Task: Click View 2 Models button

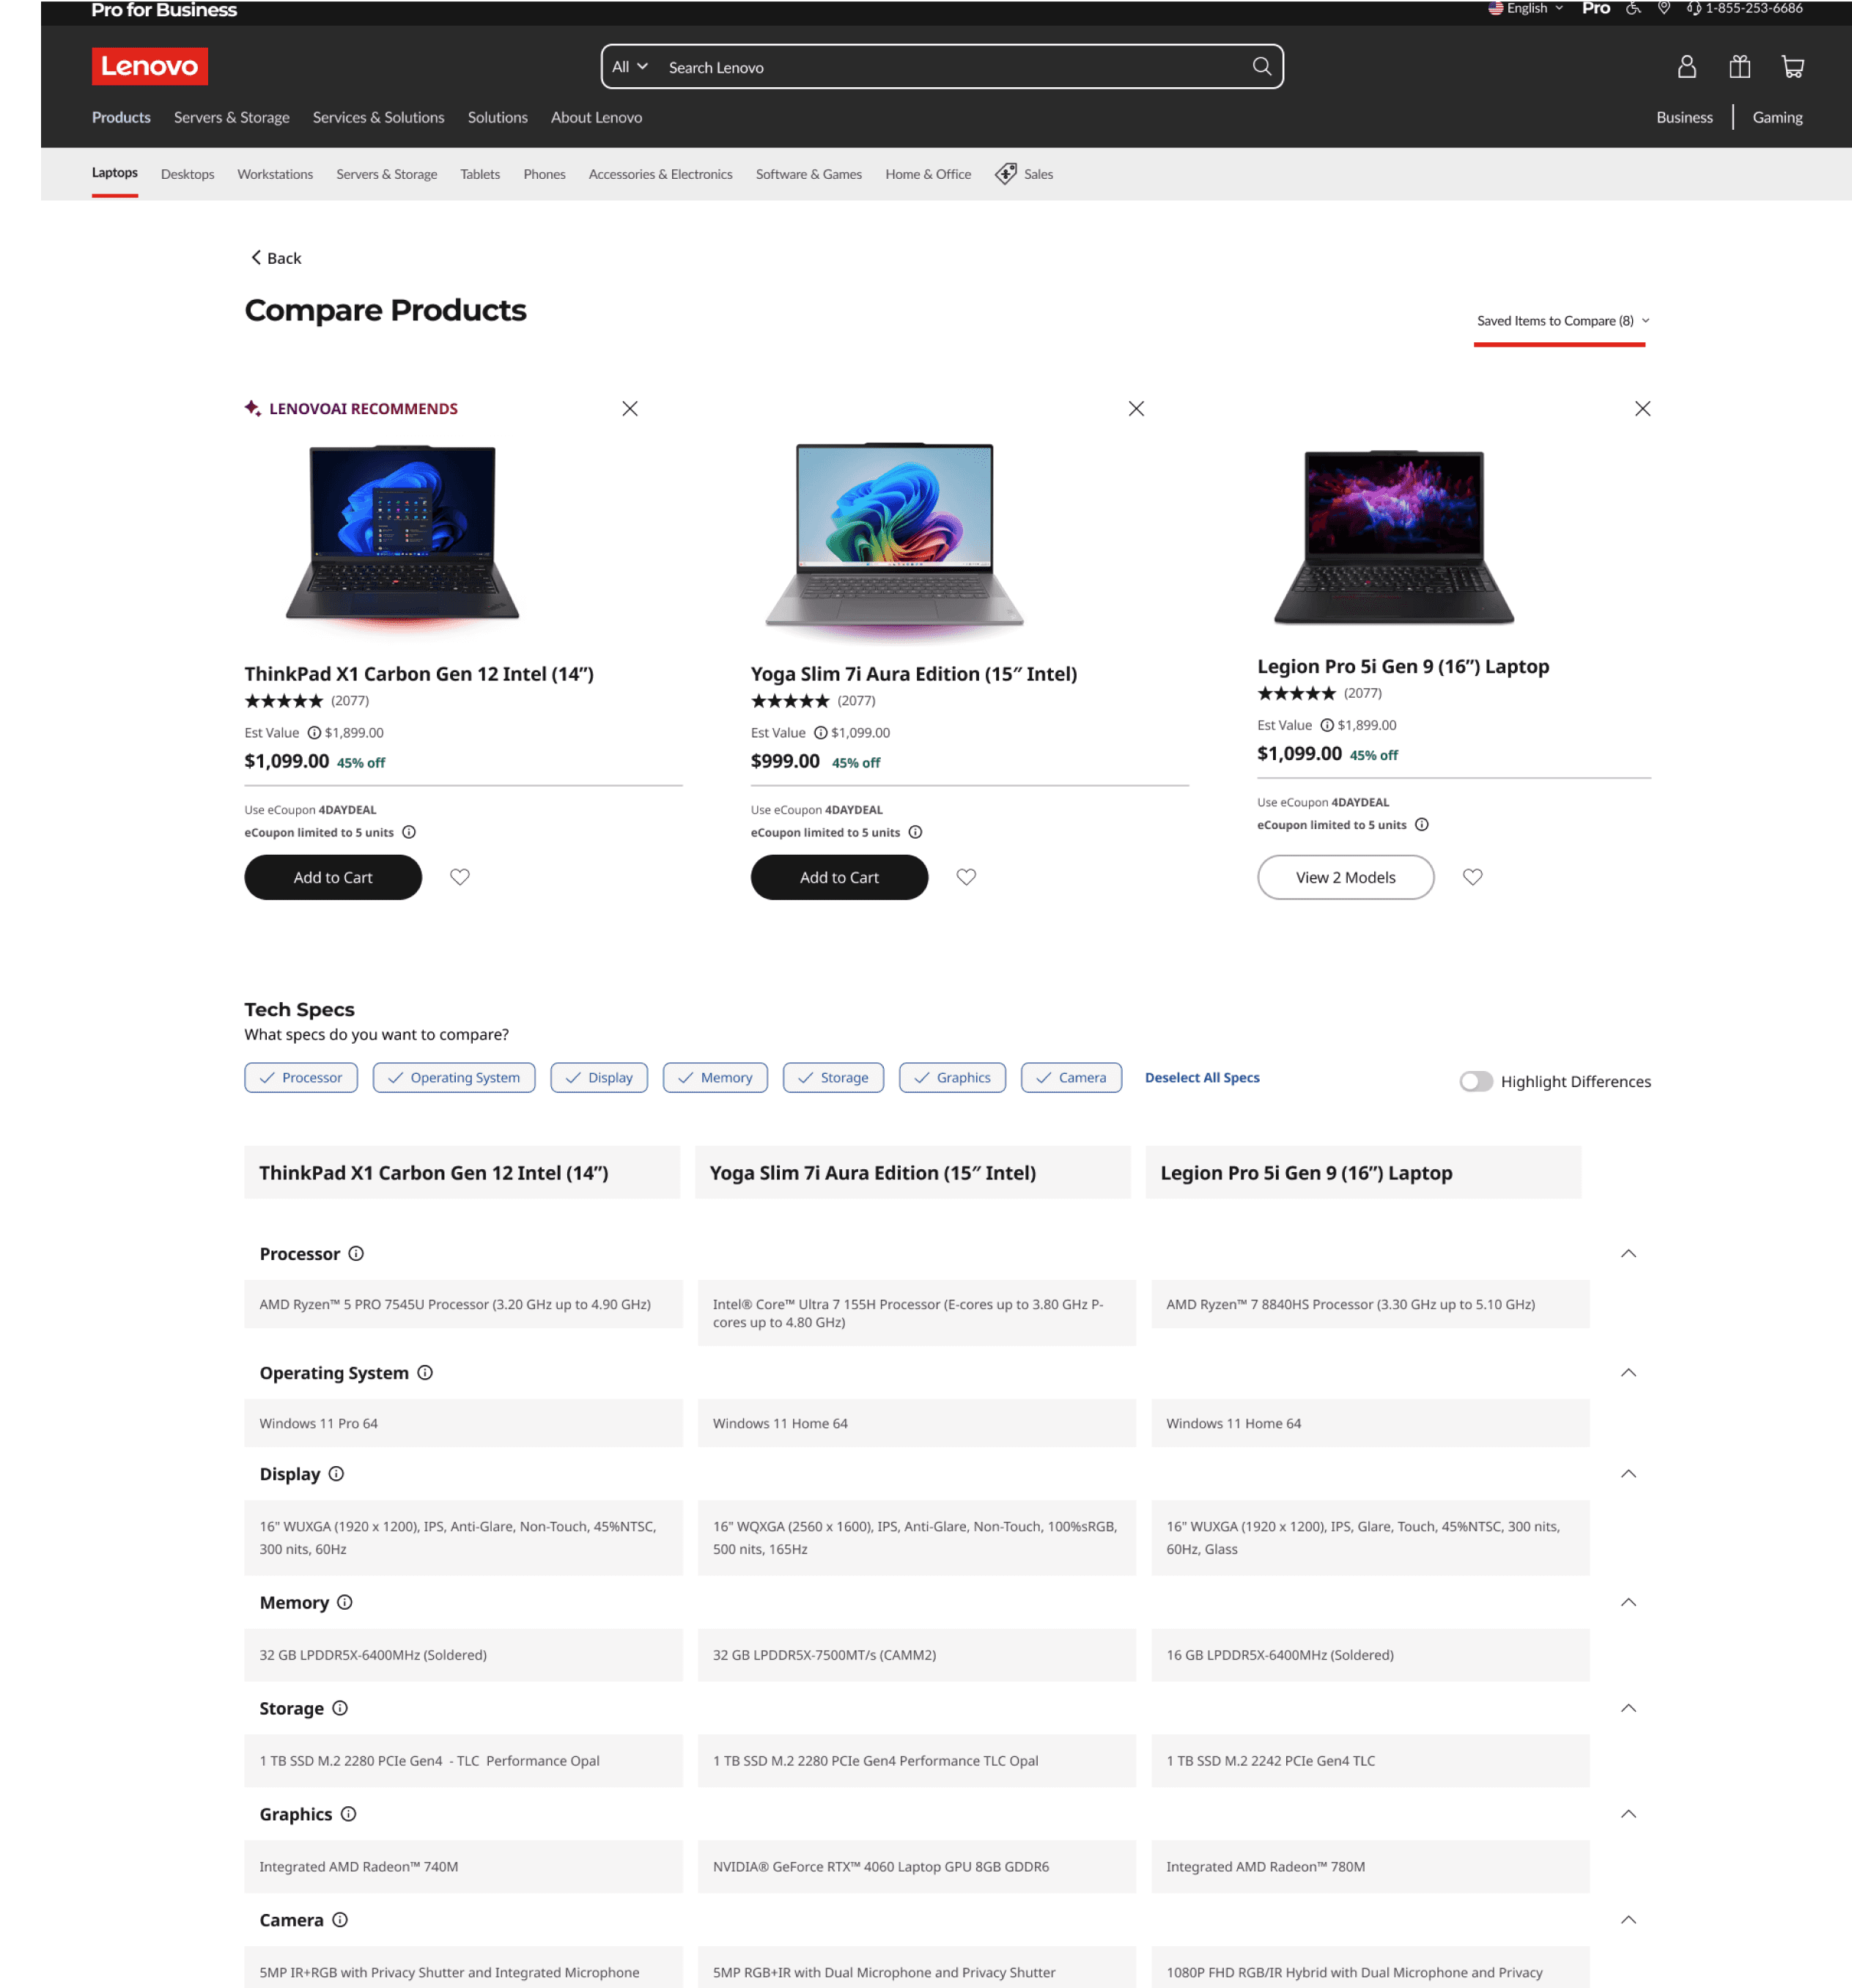Action: tap(1345, 877)
